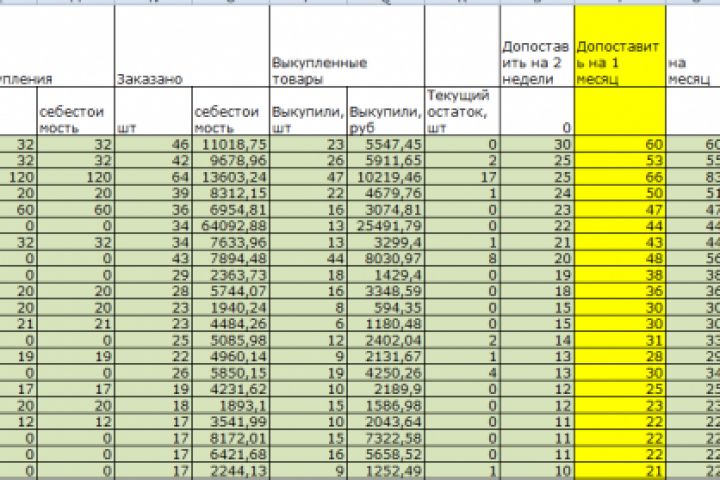Click the cell with 2244,13
The height and width of the screenshot is (480, 720).
point(231,470)
